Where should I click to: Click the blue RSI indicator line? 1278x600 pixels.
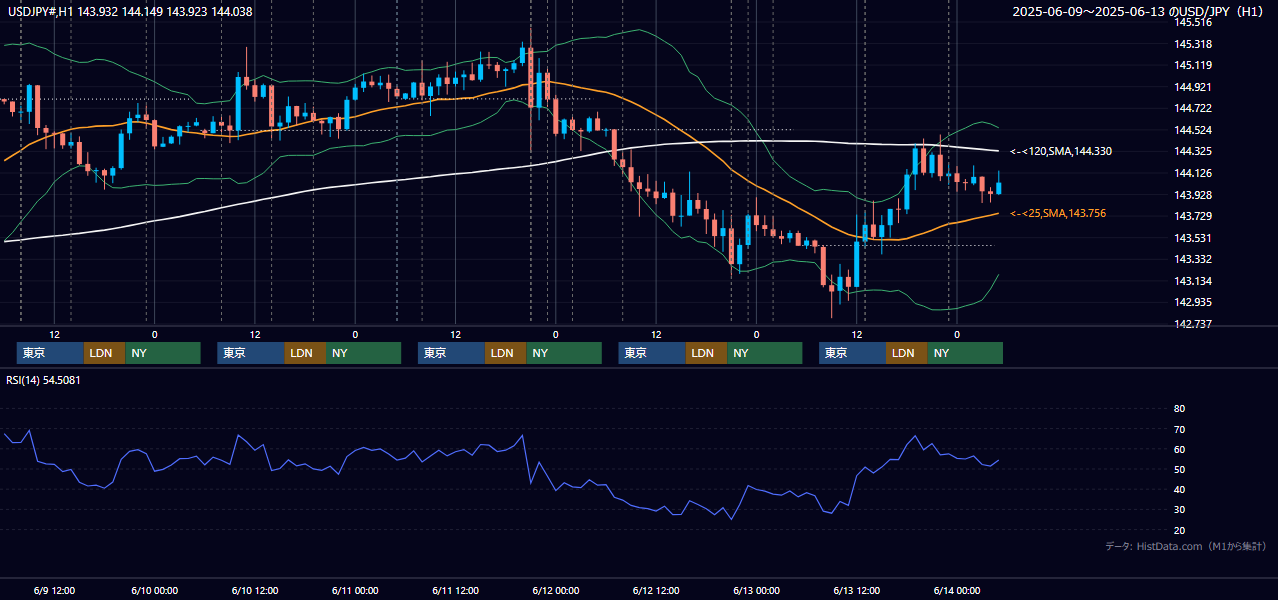coord(500,451)
